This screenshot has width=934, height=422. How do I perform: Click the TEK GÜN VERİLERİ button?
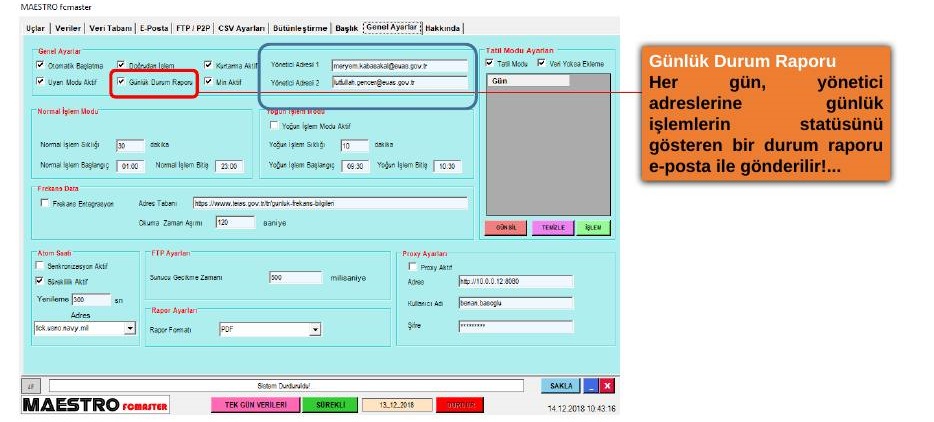click(254, 405)
